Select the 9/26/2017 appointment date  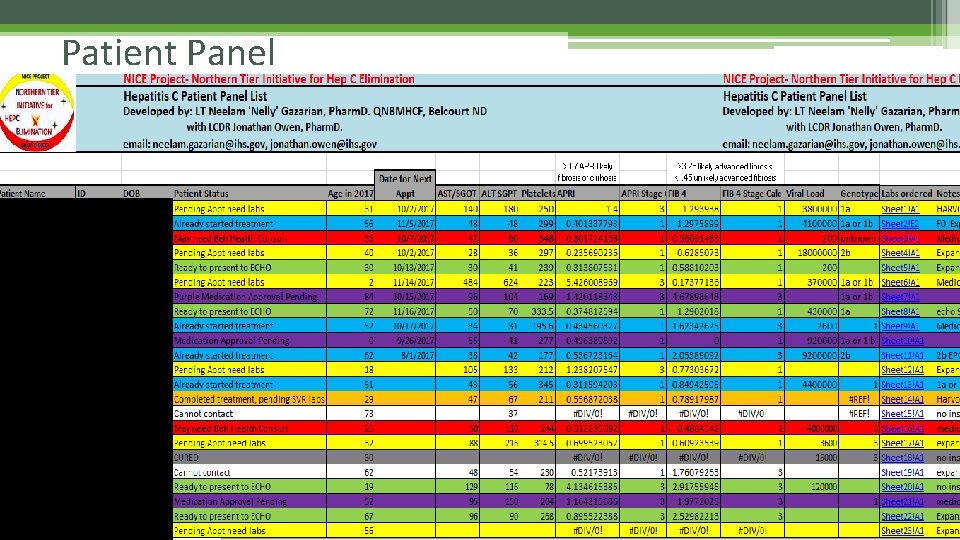pyautogui.click(x=405, y=340)
